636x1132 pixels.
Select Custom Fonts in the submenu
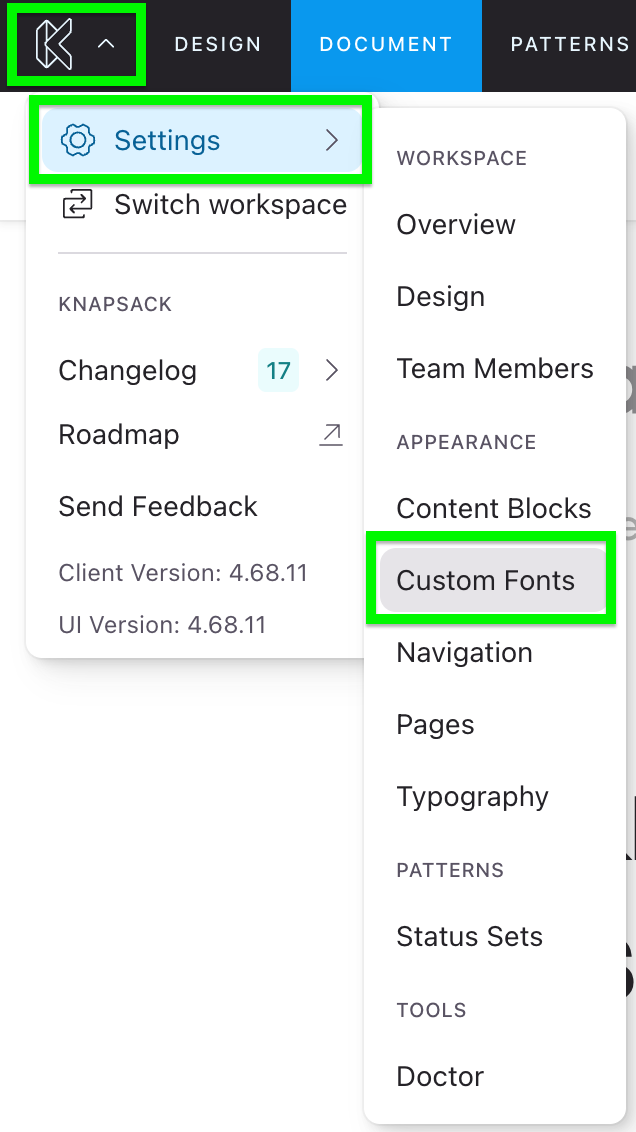point(492,580)
